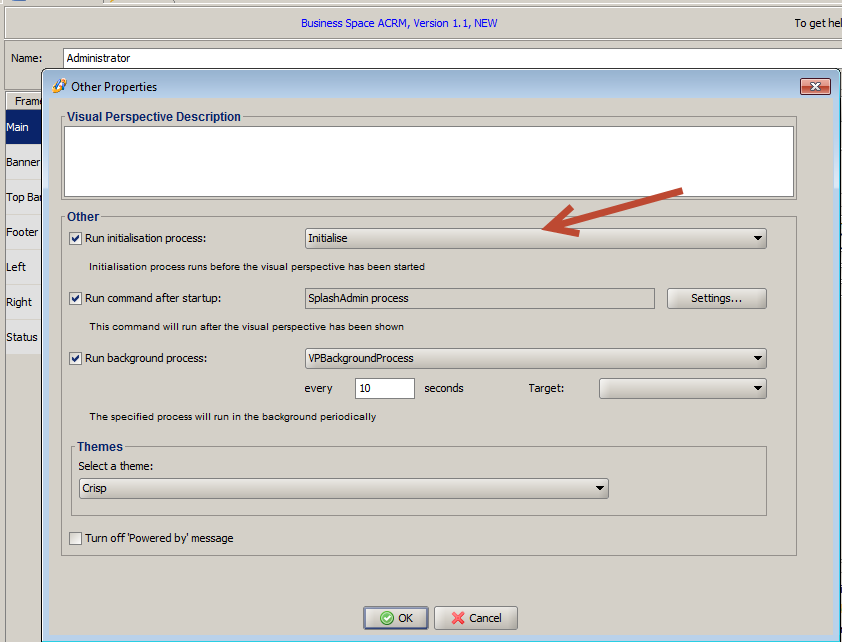Viewport: 842px width, 642px height.
Task: Toggle Run command after startup checkbox
Action: [x=76, y=298]
